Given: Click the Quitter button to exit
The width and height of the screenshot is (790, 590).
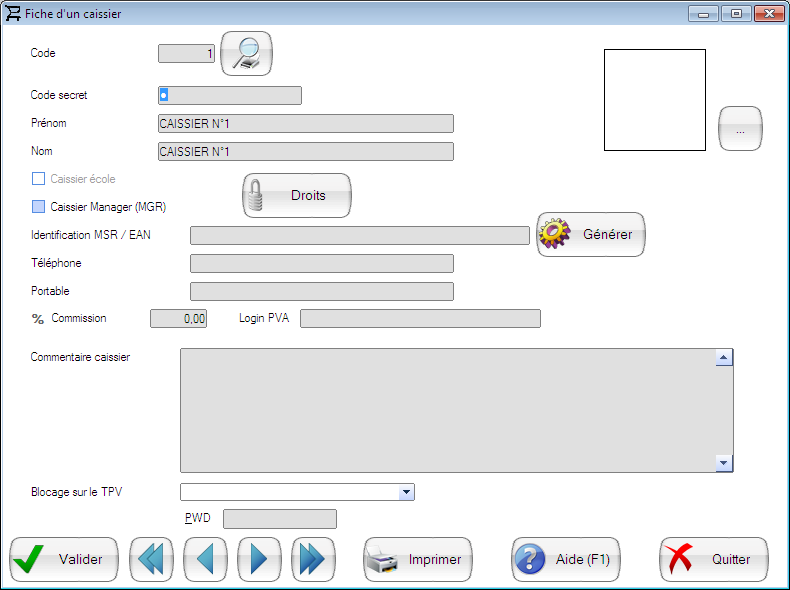Looking at the screenshot, I should tap(714, 559).
